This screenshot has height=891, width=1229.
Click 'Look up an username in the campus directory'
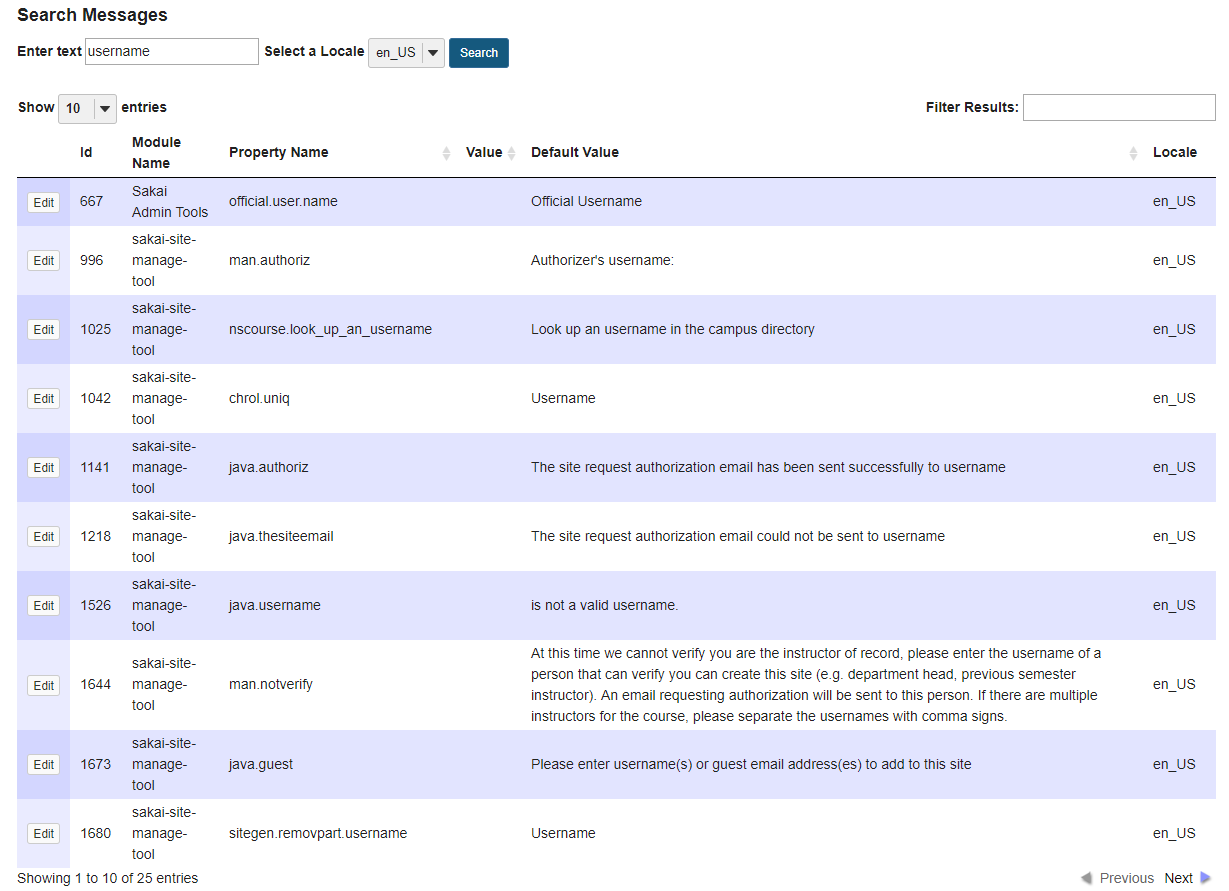click(x=673, y=329)
